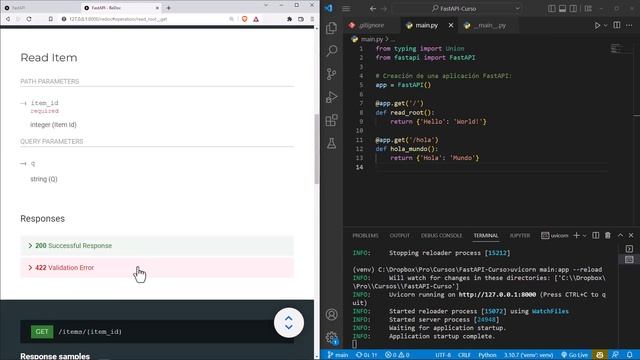Switch to the DEBUG CONSOLE panel tab
The width and height of the screenshot is (640, 360).
(441, 236)
